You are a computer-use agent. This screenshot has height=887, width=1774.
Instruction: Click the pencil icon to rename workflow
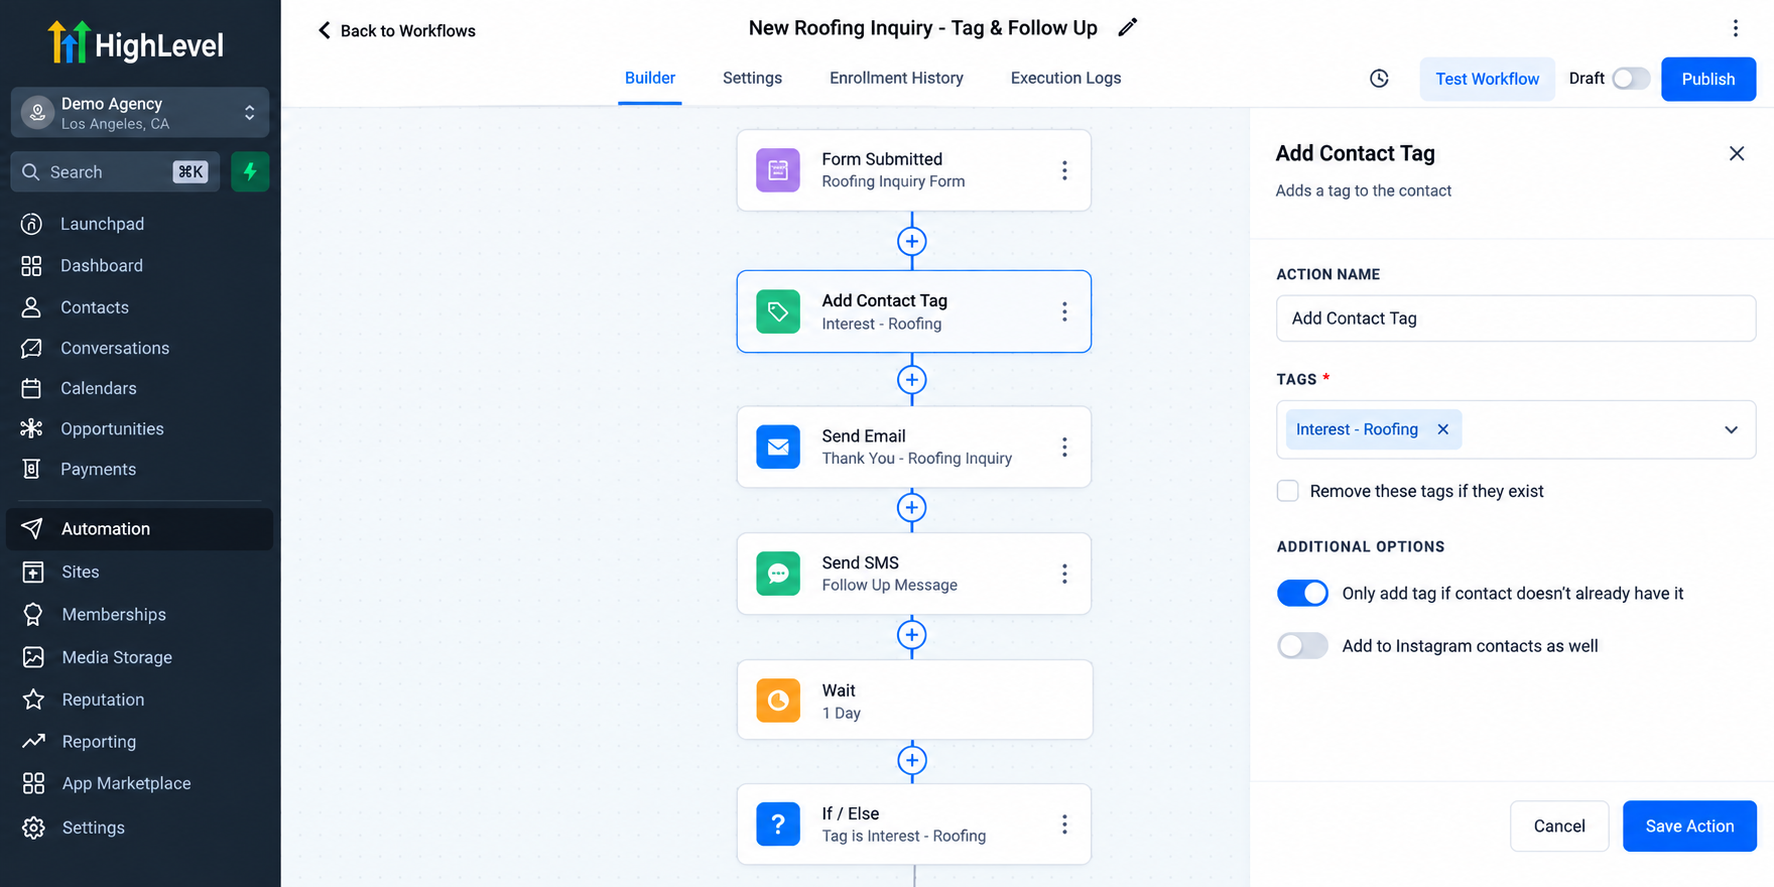(x=1127, y=28)
